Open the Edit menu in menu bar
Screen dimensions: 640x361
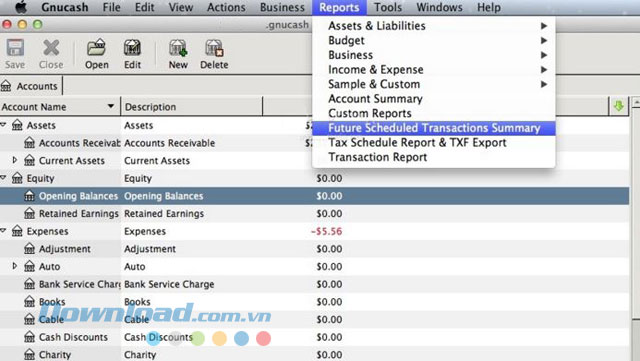pos(144,7)
